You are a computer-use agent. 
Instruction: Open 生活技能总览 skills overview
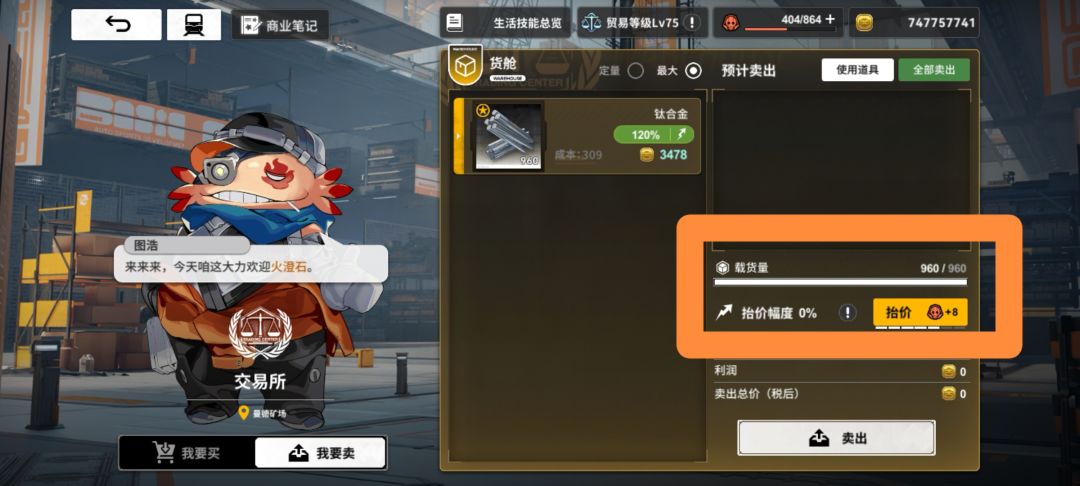505,23
